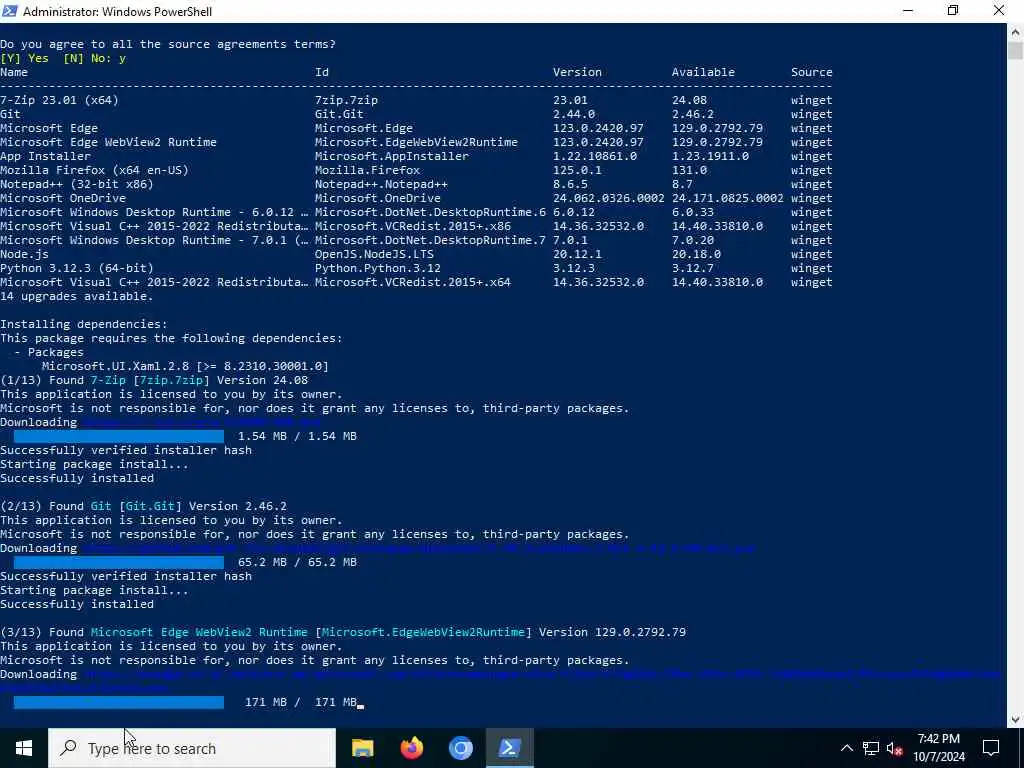Click the '(2/13) Found Git' line

point(144,506)
